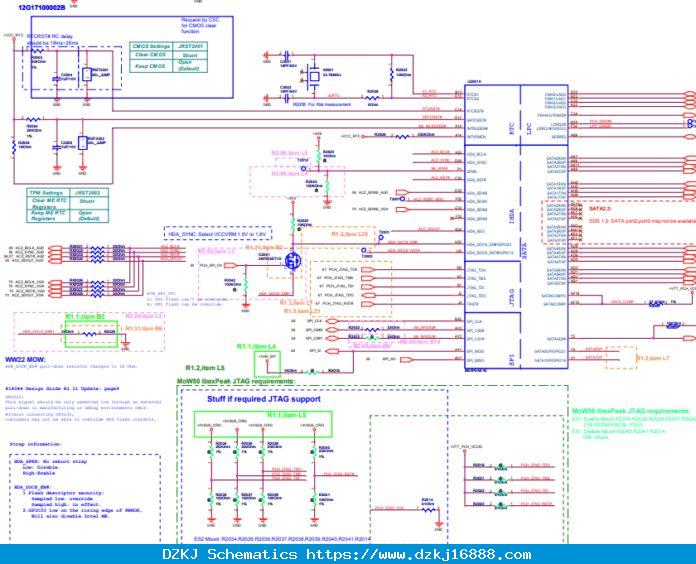Select the crystal oscillator symbol near RTC capacitors
Image resolution: width=696 pixels, height=564 pixels.
tap(314, 76)
